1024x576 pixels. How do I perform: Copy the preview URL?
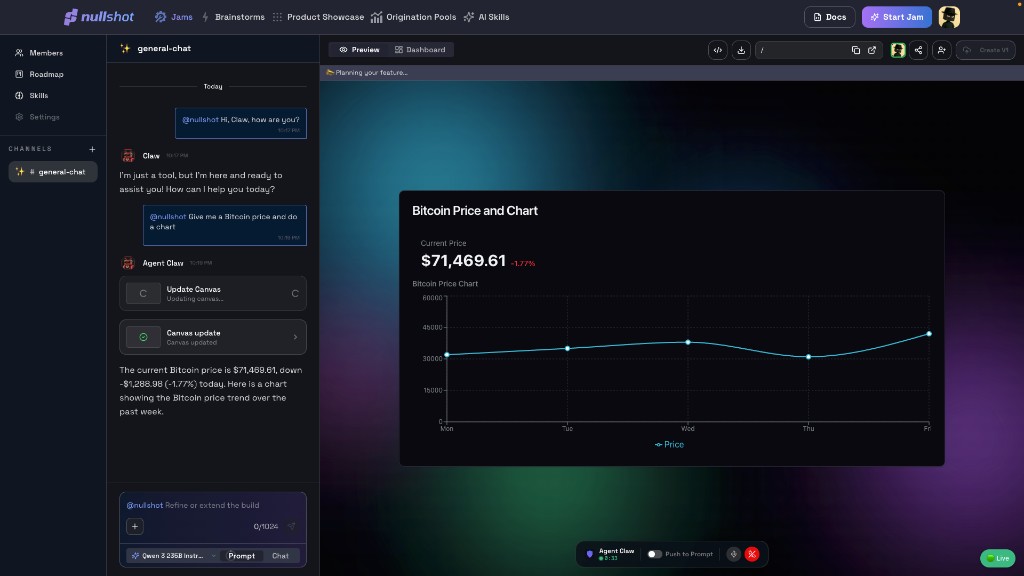tap(856, 50)
